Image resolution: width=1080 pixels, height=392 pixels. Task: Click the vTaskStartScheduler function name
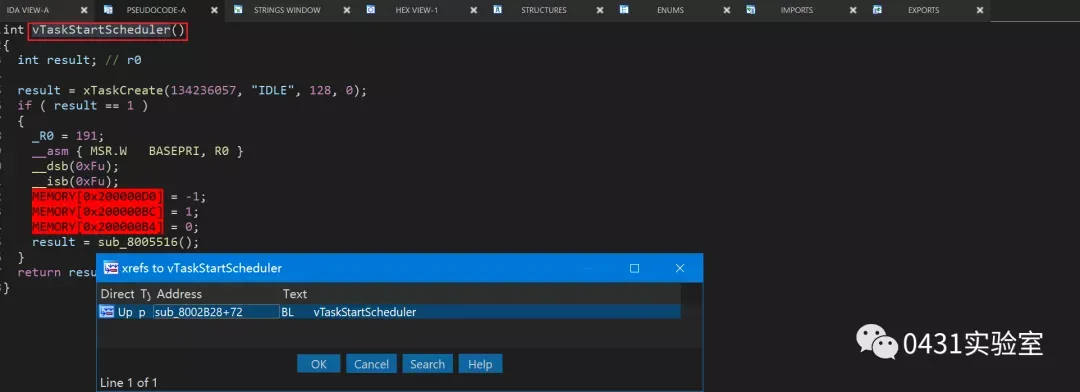click(x=101, y=30)
